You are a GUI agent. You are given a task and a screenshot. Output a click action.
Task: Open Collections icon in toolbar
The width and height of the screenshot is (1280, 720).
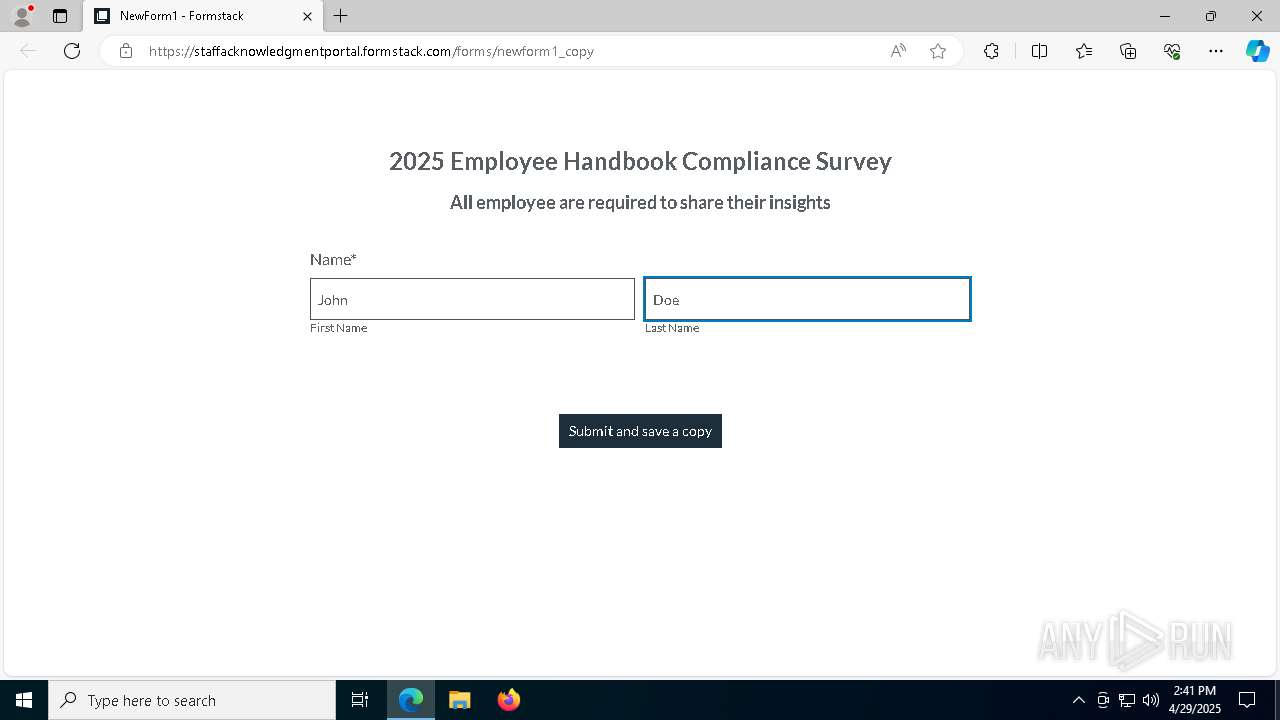(x=1128, y=51)
